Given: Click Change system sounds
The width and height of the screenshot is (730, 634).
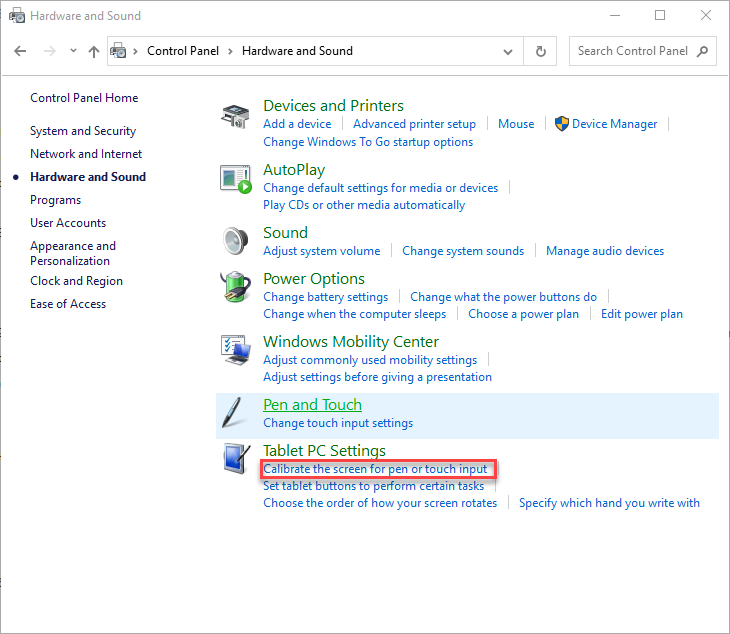Looking at the screenshot, I should (x=463, y=251).
